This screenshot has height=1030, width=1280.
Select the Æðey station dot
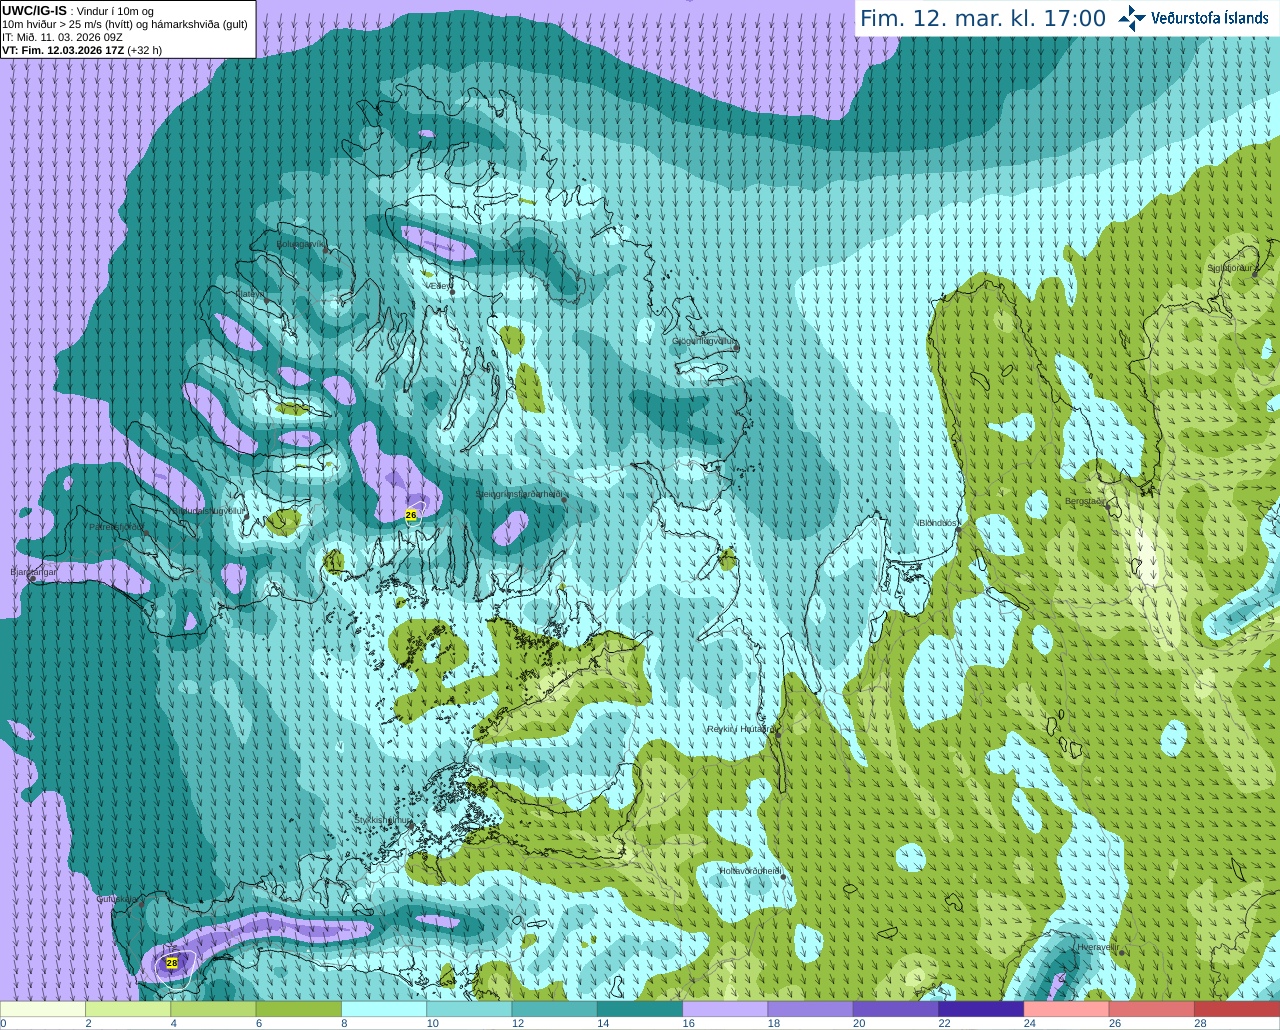(x=452, y=291)
